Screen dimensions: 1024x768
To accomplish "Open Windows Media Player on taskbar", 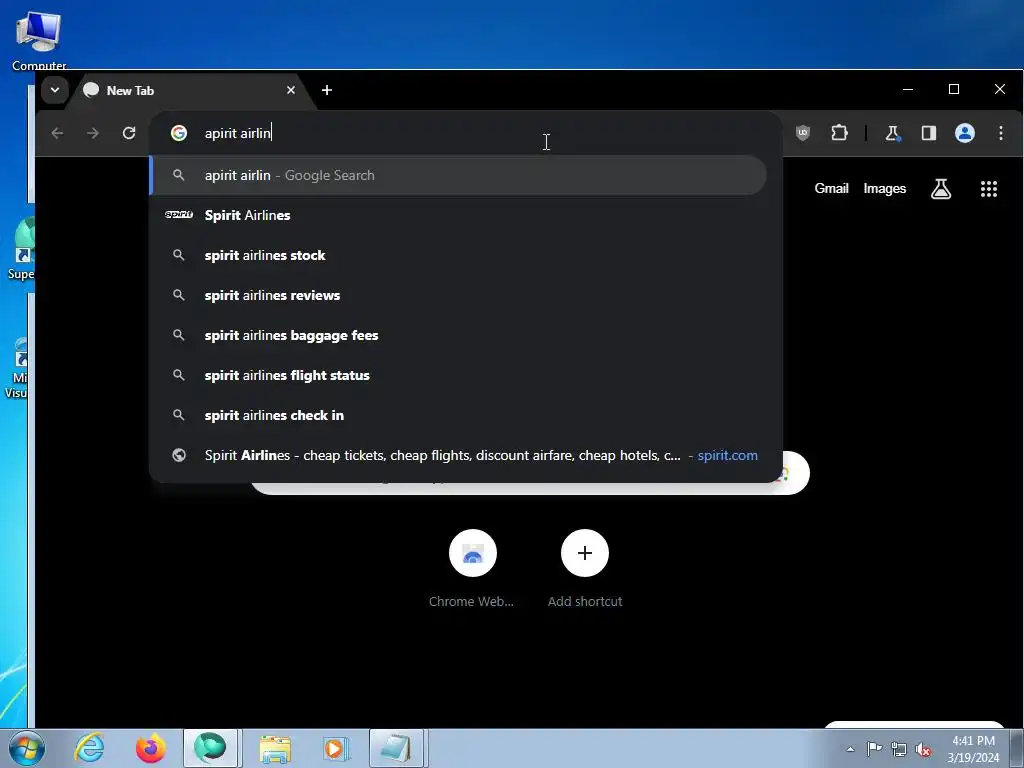I will (x=335, y=748).
